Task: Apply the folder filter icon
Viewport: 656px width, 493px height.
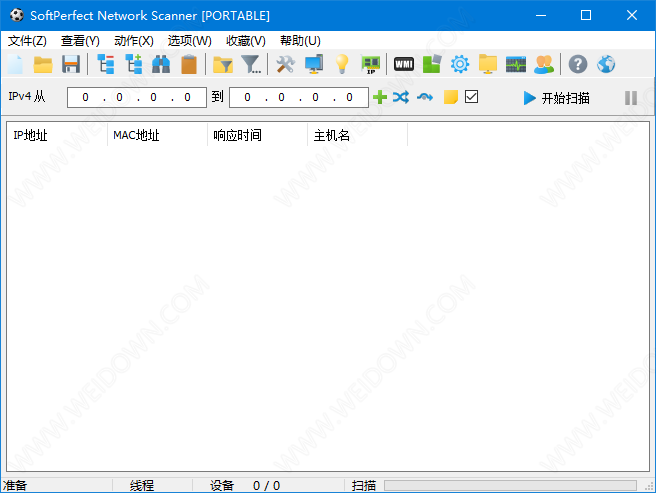Action: tap(223, 64)
